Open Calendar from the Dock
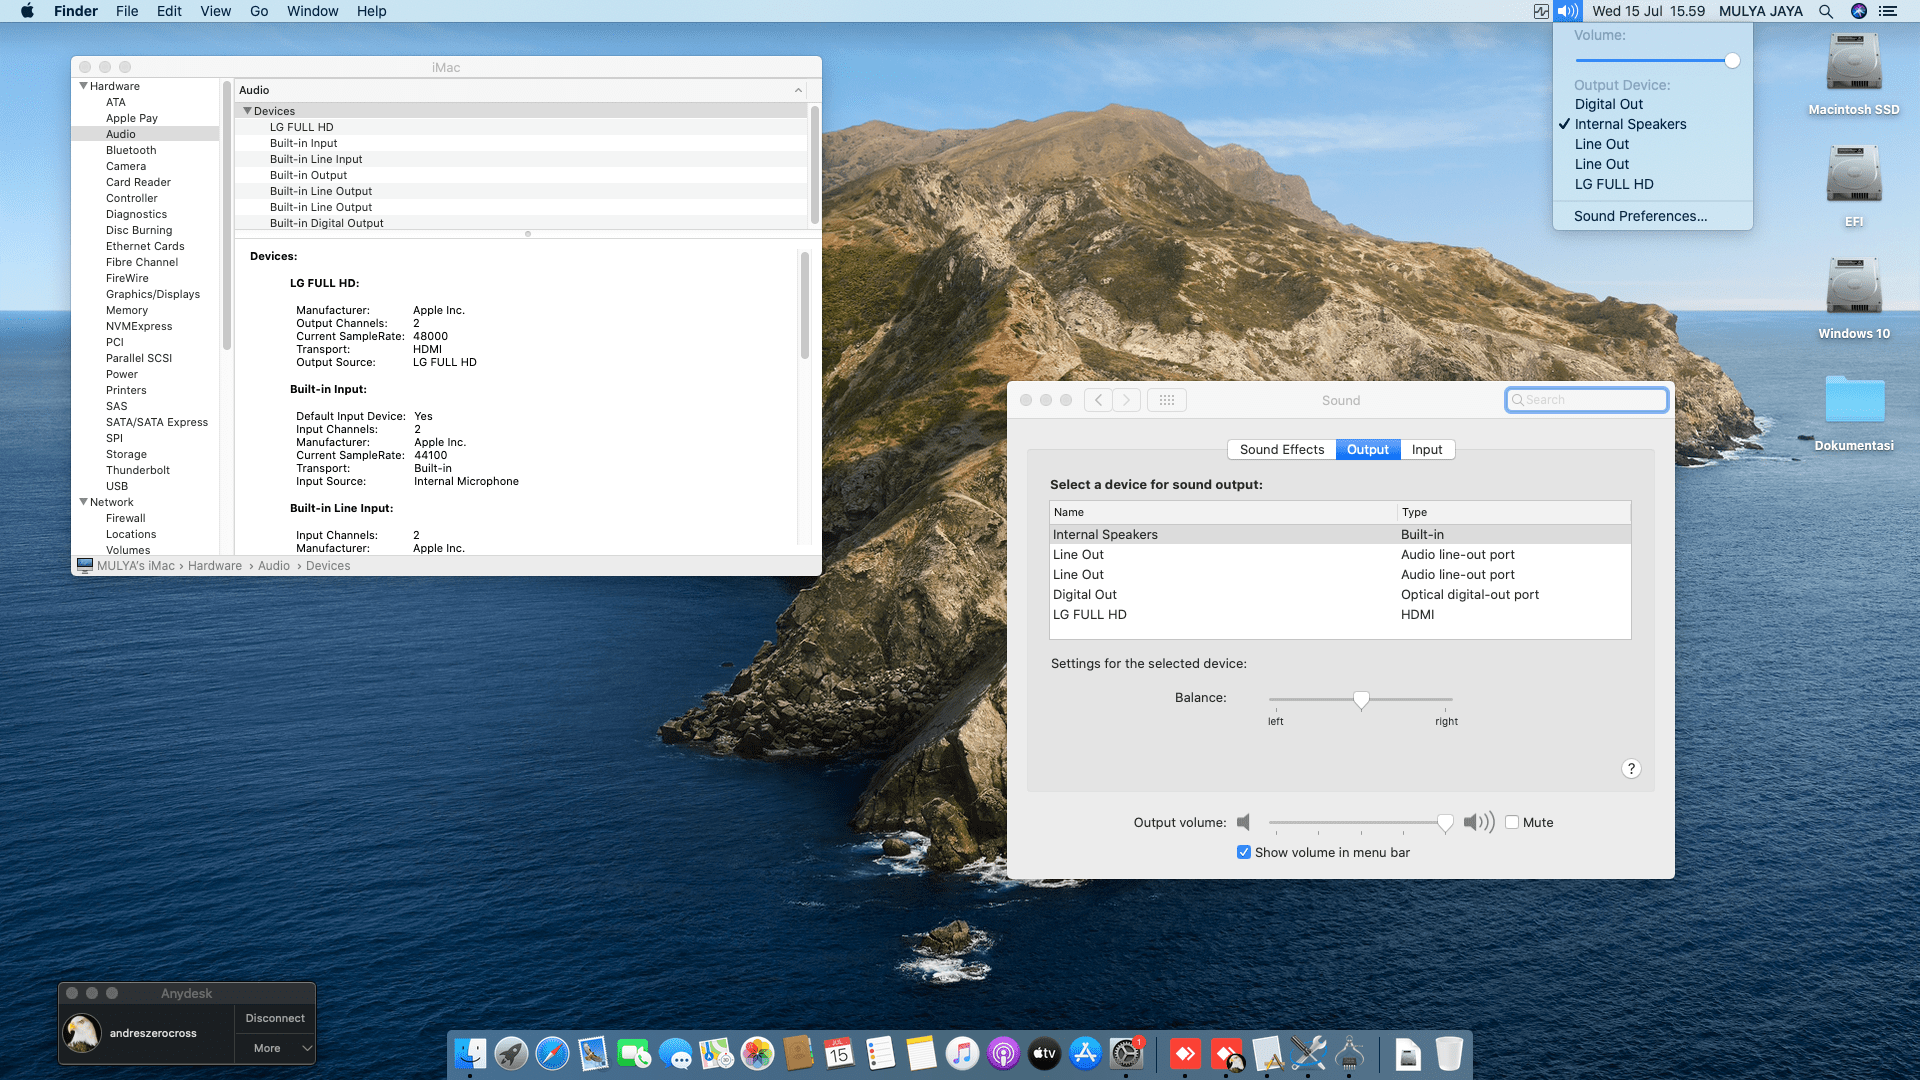Viewport: 1920px width, 1080px height. click(839, 1053)
